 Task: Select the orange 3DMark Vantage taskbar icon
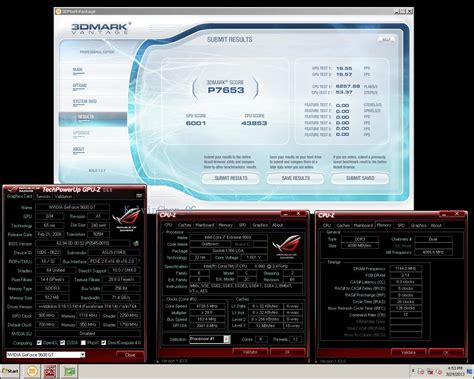tap(32, 371)
